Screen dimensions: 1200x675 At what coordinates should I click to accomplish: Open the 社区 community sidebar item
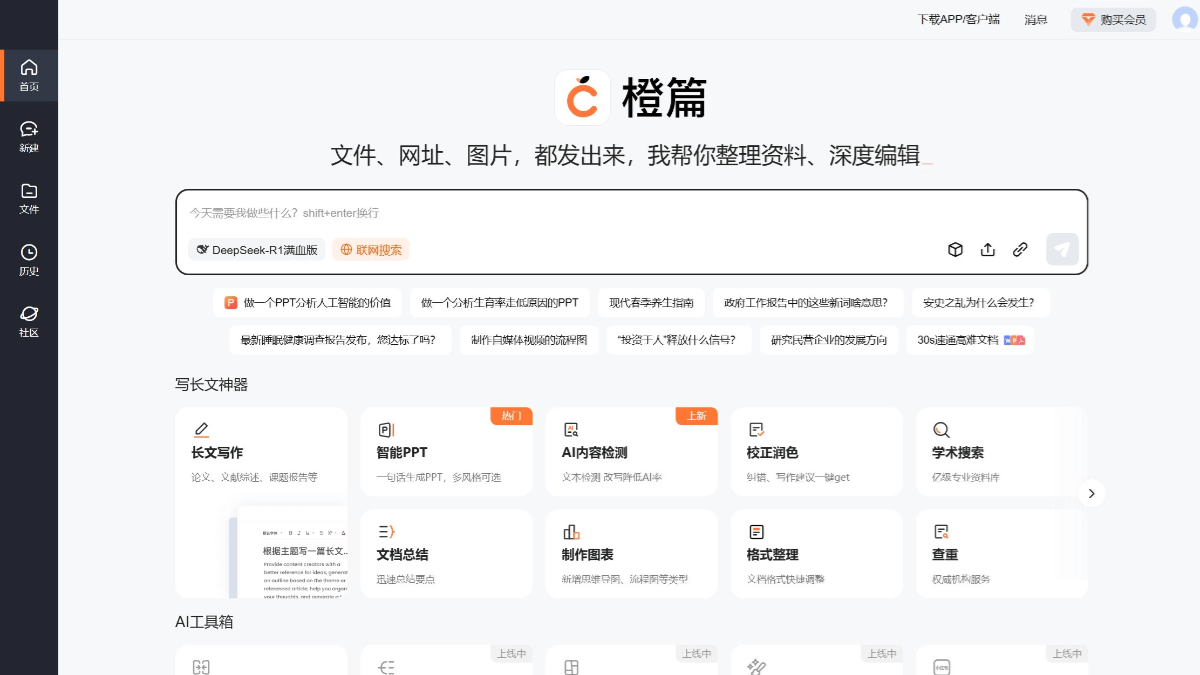(x=29, y=321)
